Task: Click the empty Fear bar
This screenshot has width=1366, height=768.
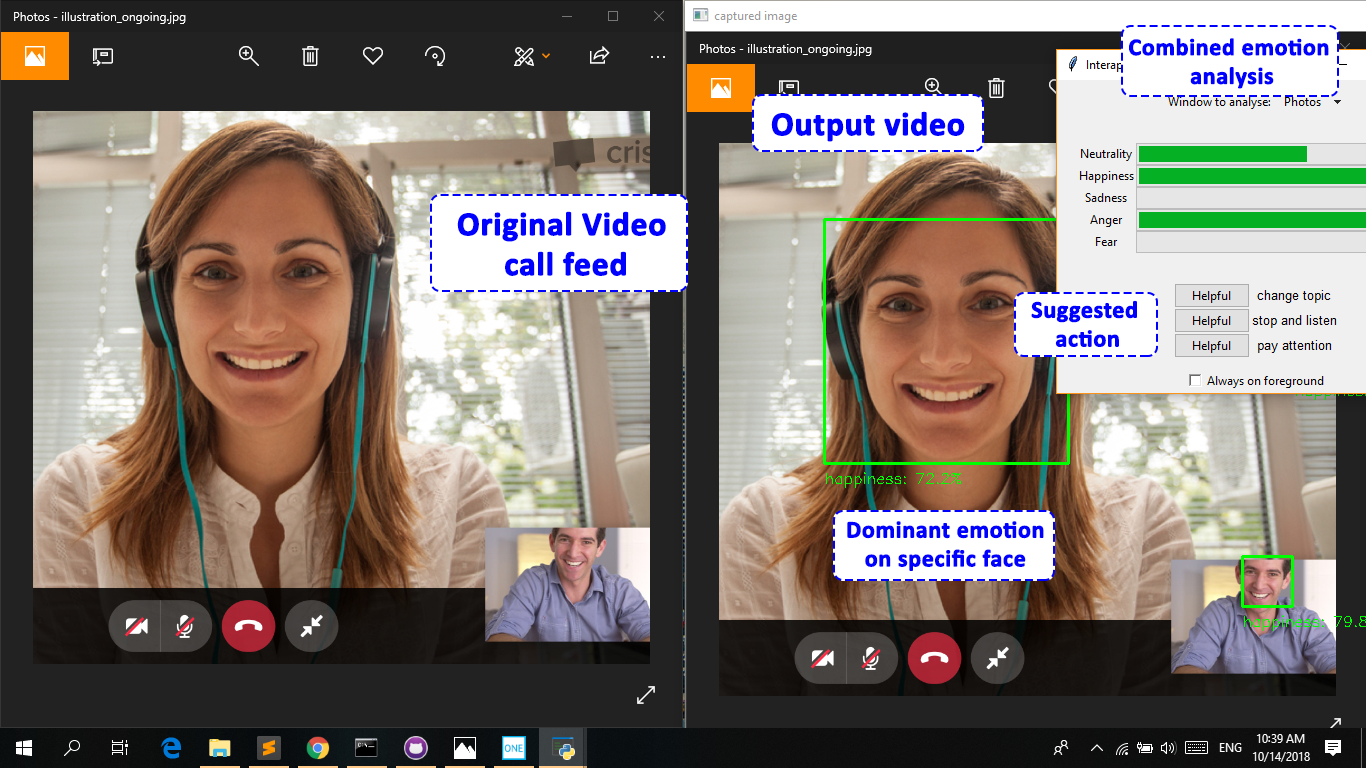Action: point(1251,242)
